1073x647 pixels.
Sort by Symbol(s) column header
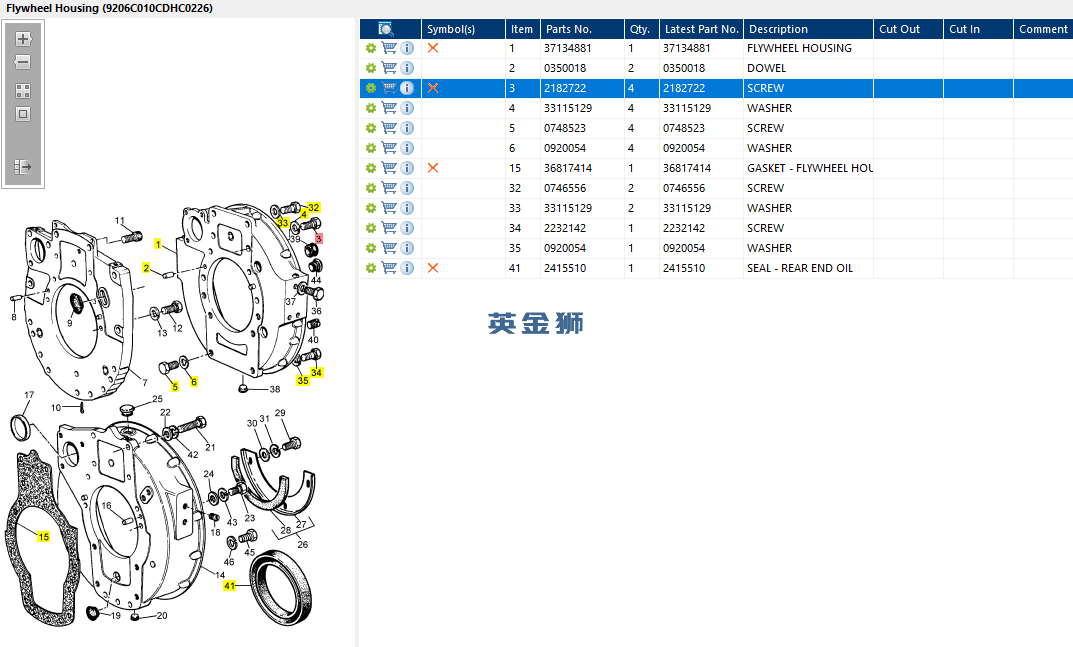(x=463, y=29)
